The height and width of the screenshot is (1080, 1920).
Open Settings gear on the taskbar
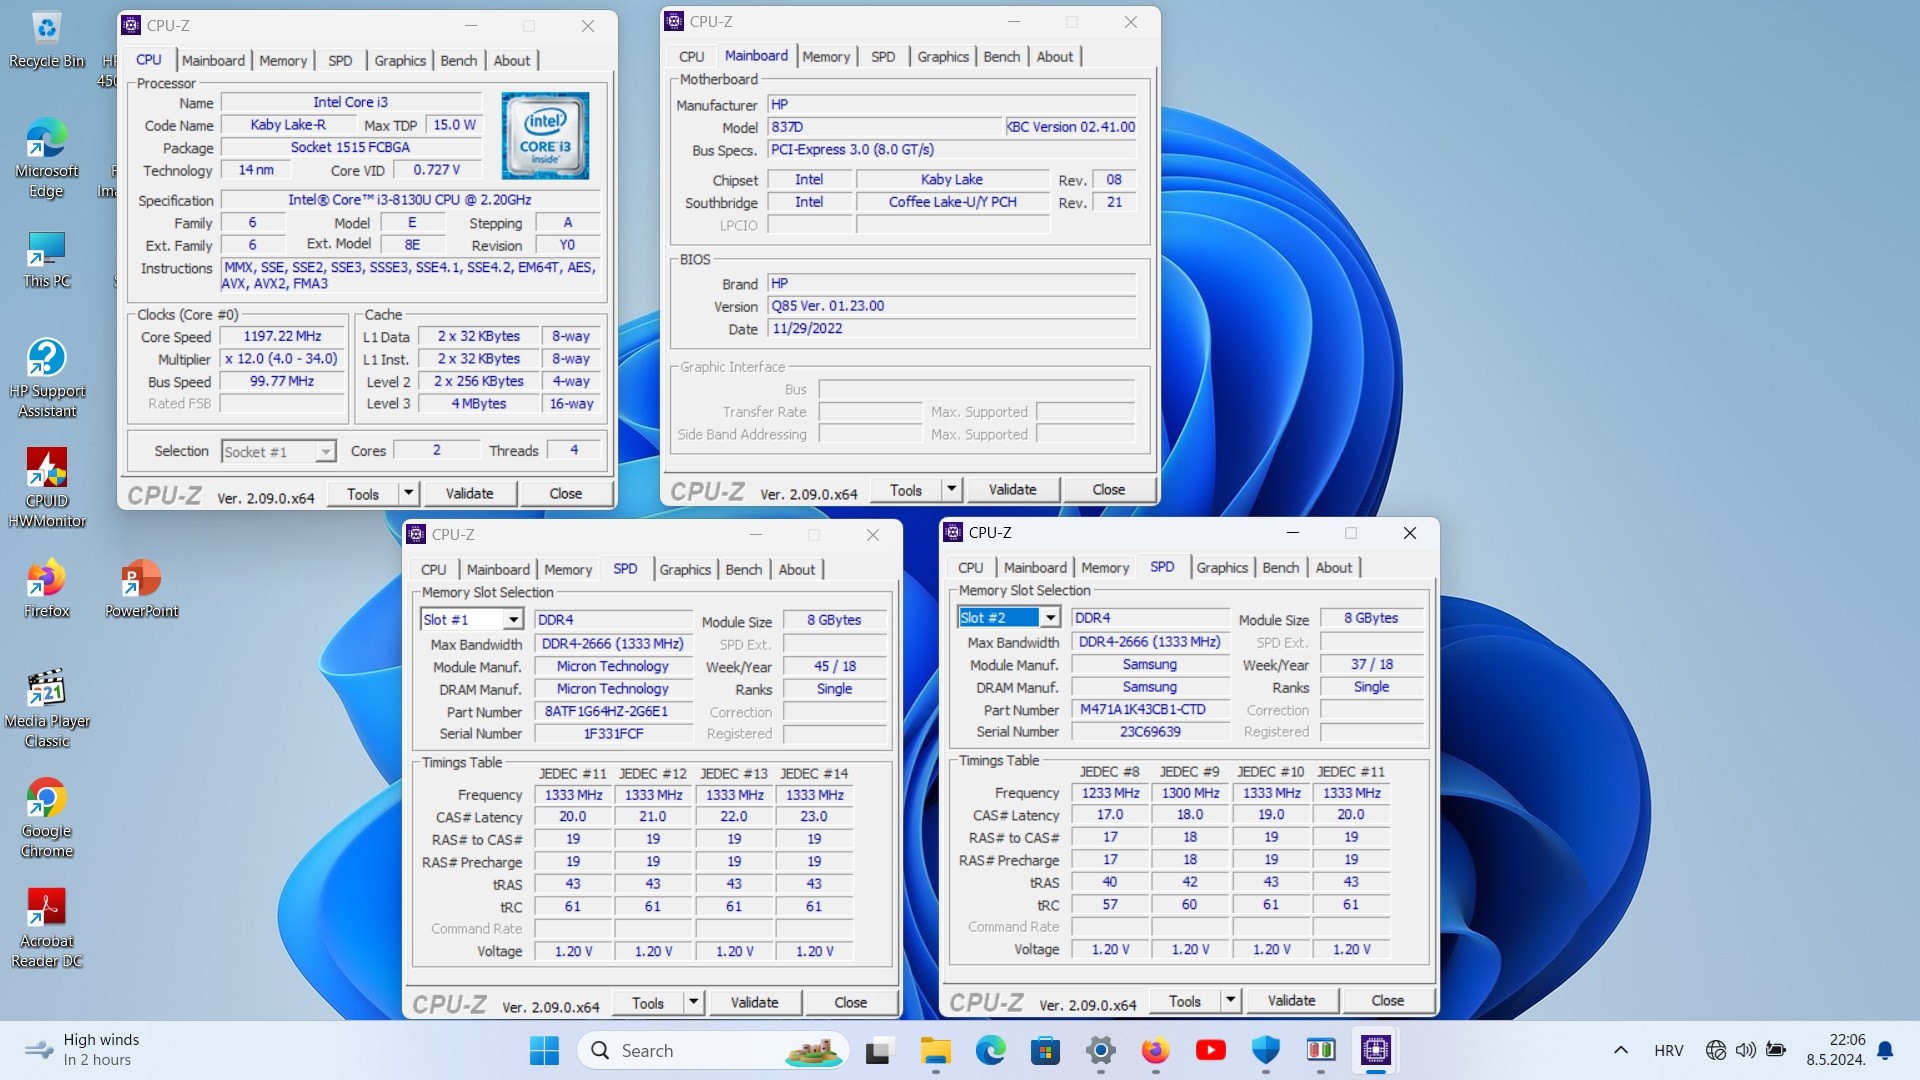1100,1050
